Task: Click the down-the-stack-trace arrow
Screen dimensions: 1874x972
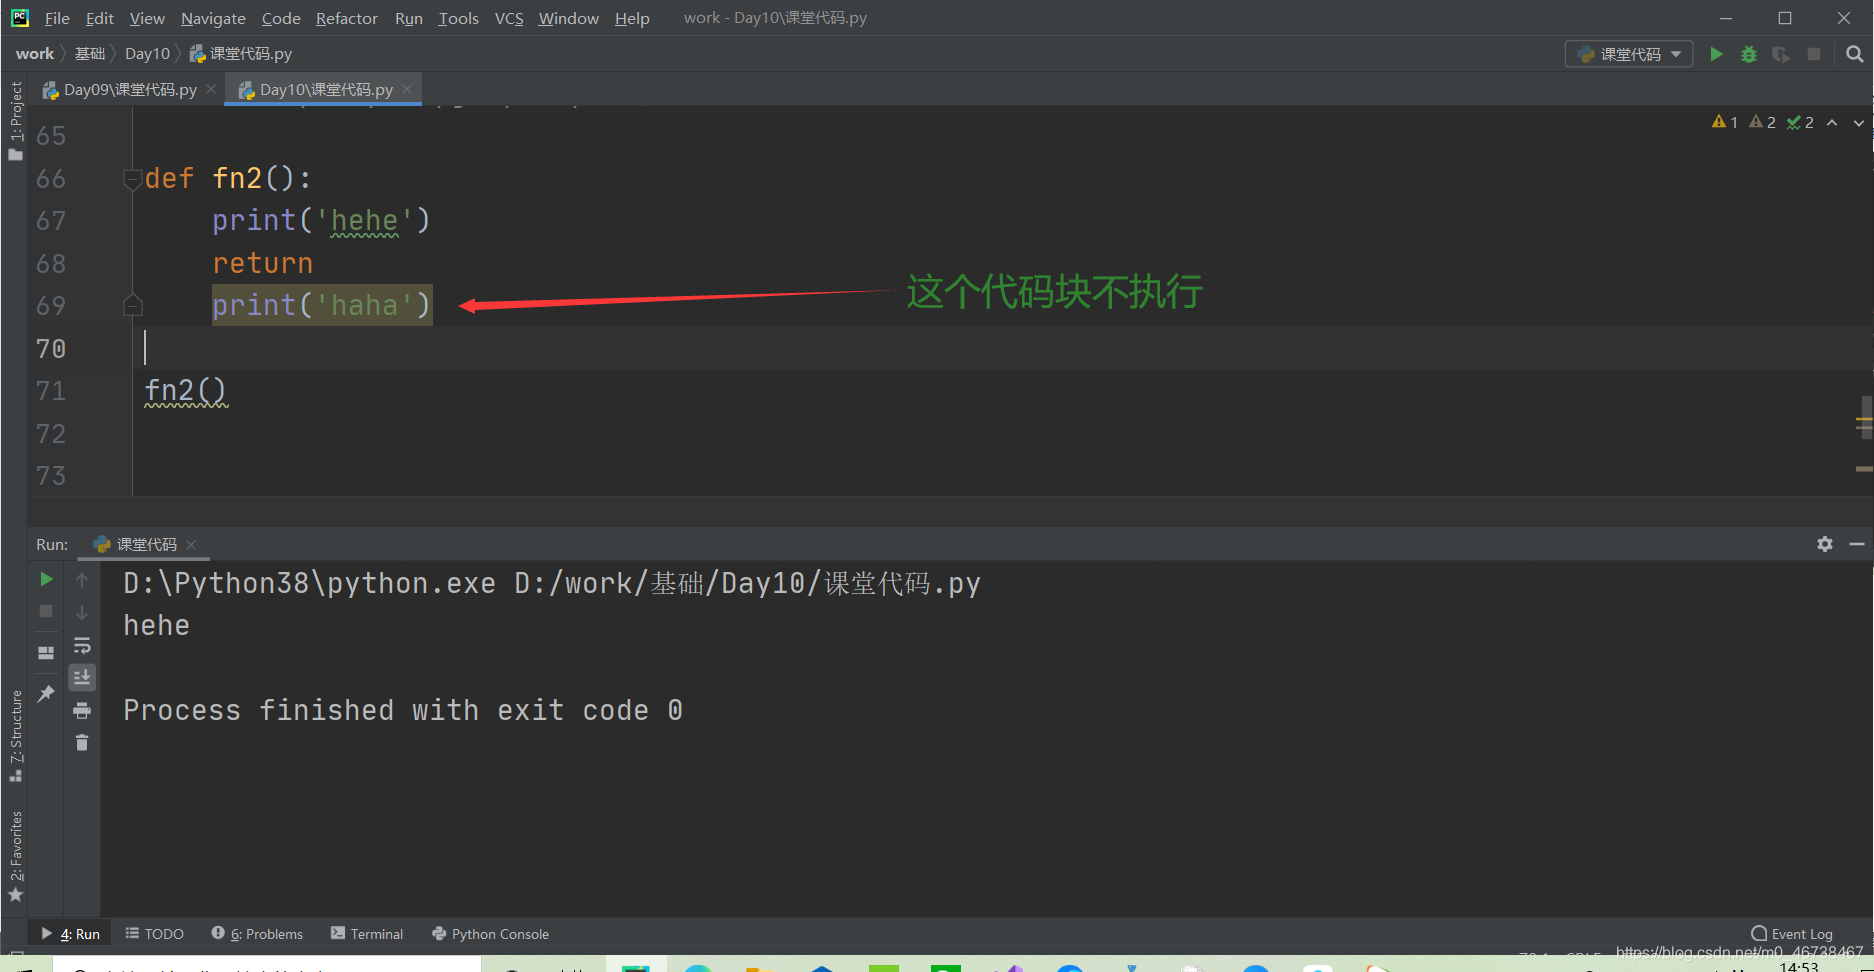Action: [x=82, y=612]
